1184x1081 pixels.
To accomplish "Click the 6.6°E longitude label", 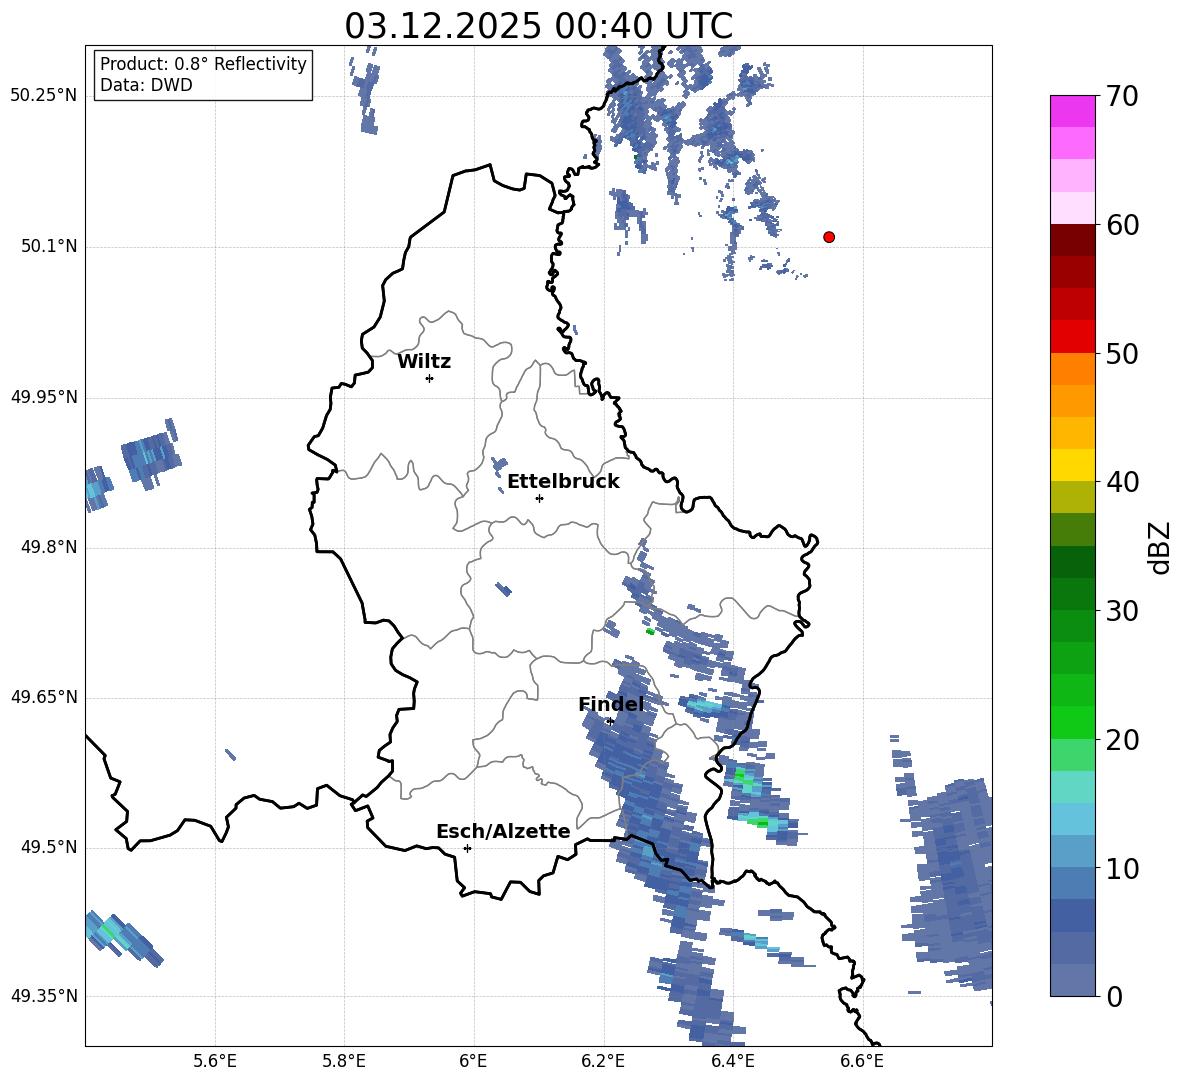I will [862, 1061].
